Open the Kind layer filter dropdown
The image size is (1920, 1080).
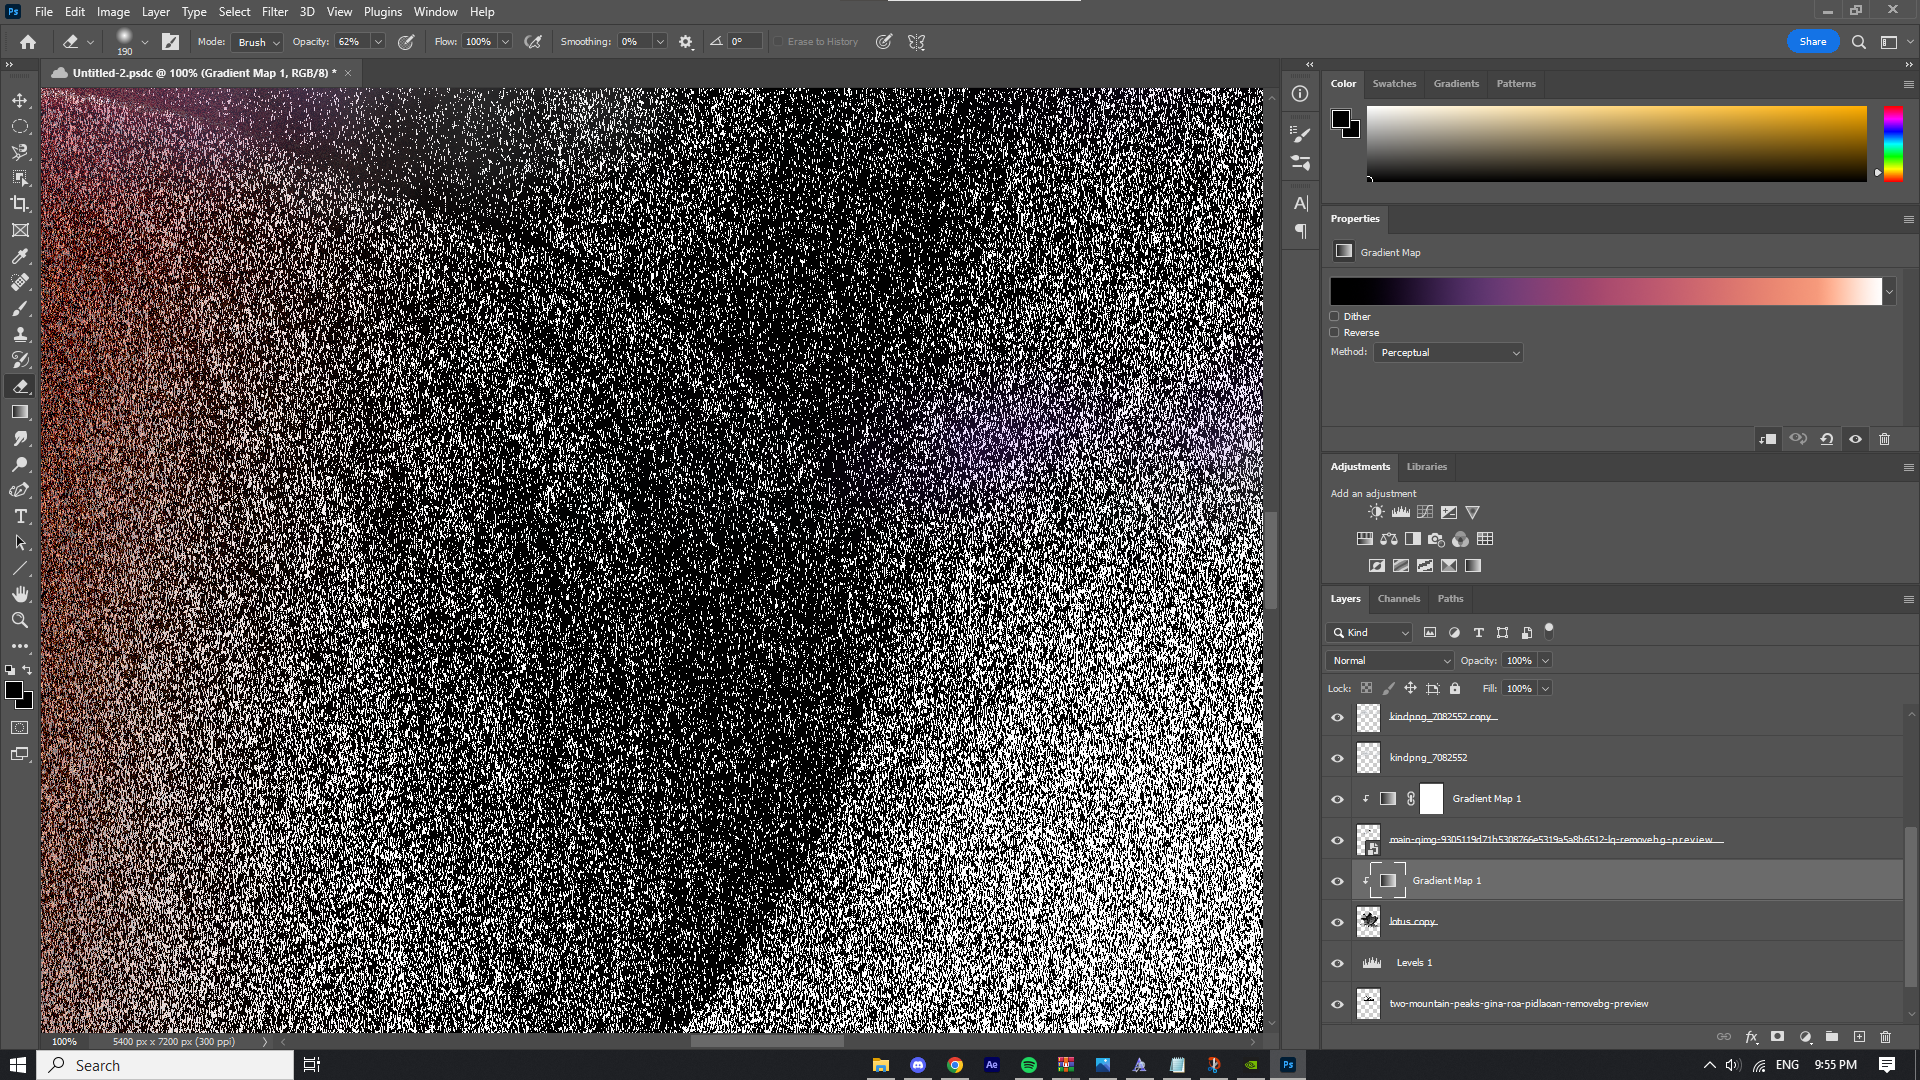1369,632
